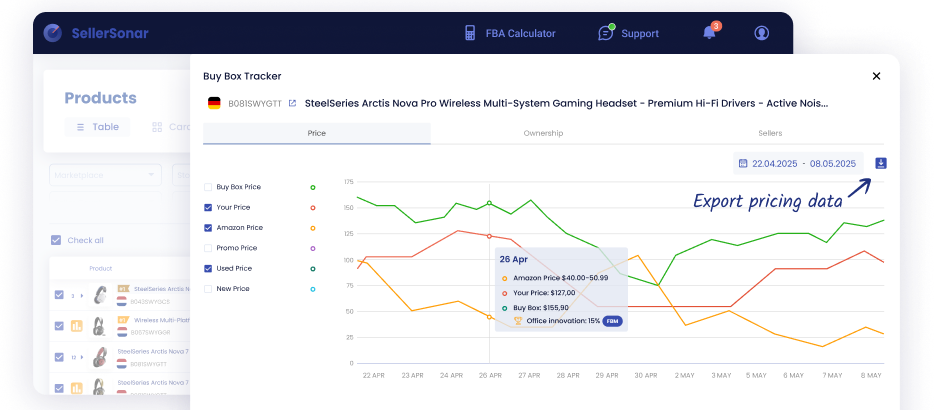The image size is (944, 410).
Task: Click the SellerSonar brand name
Action: 110,33
